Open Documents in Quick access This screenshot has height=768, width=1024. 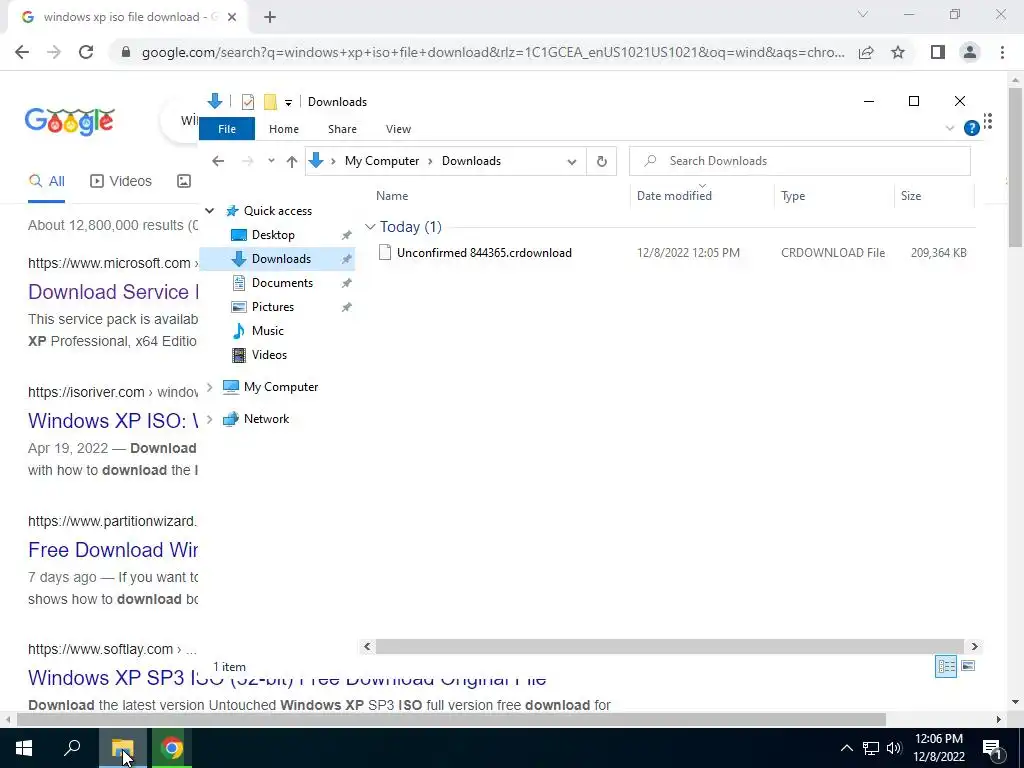[x=282, y=283]
